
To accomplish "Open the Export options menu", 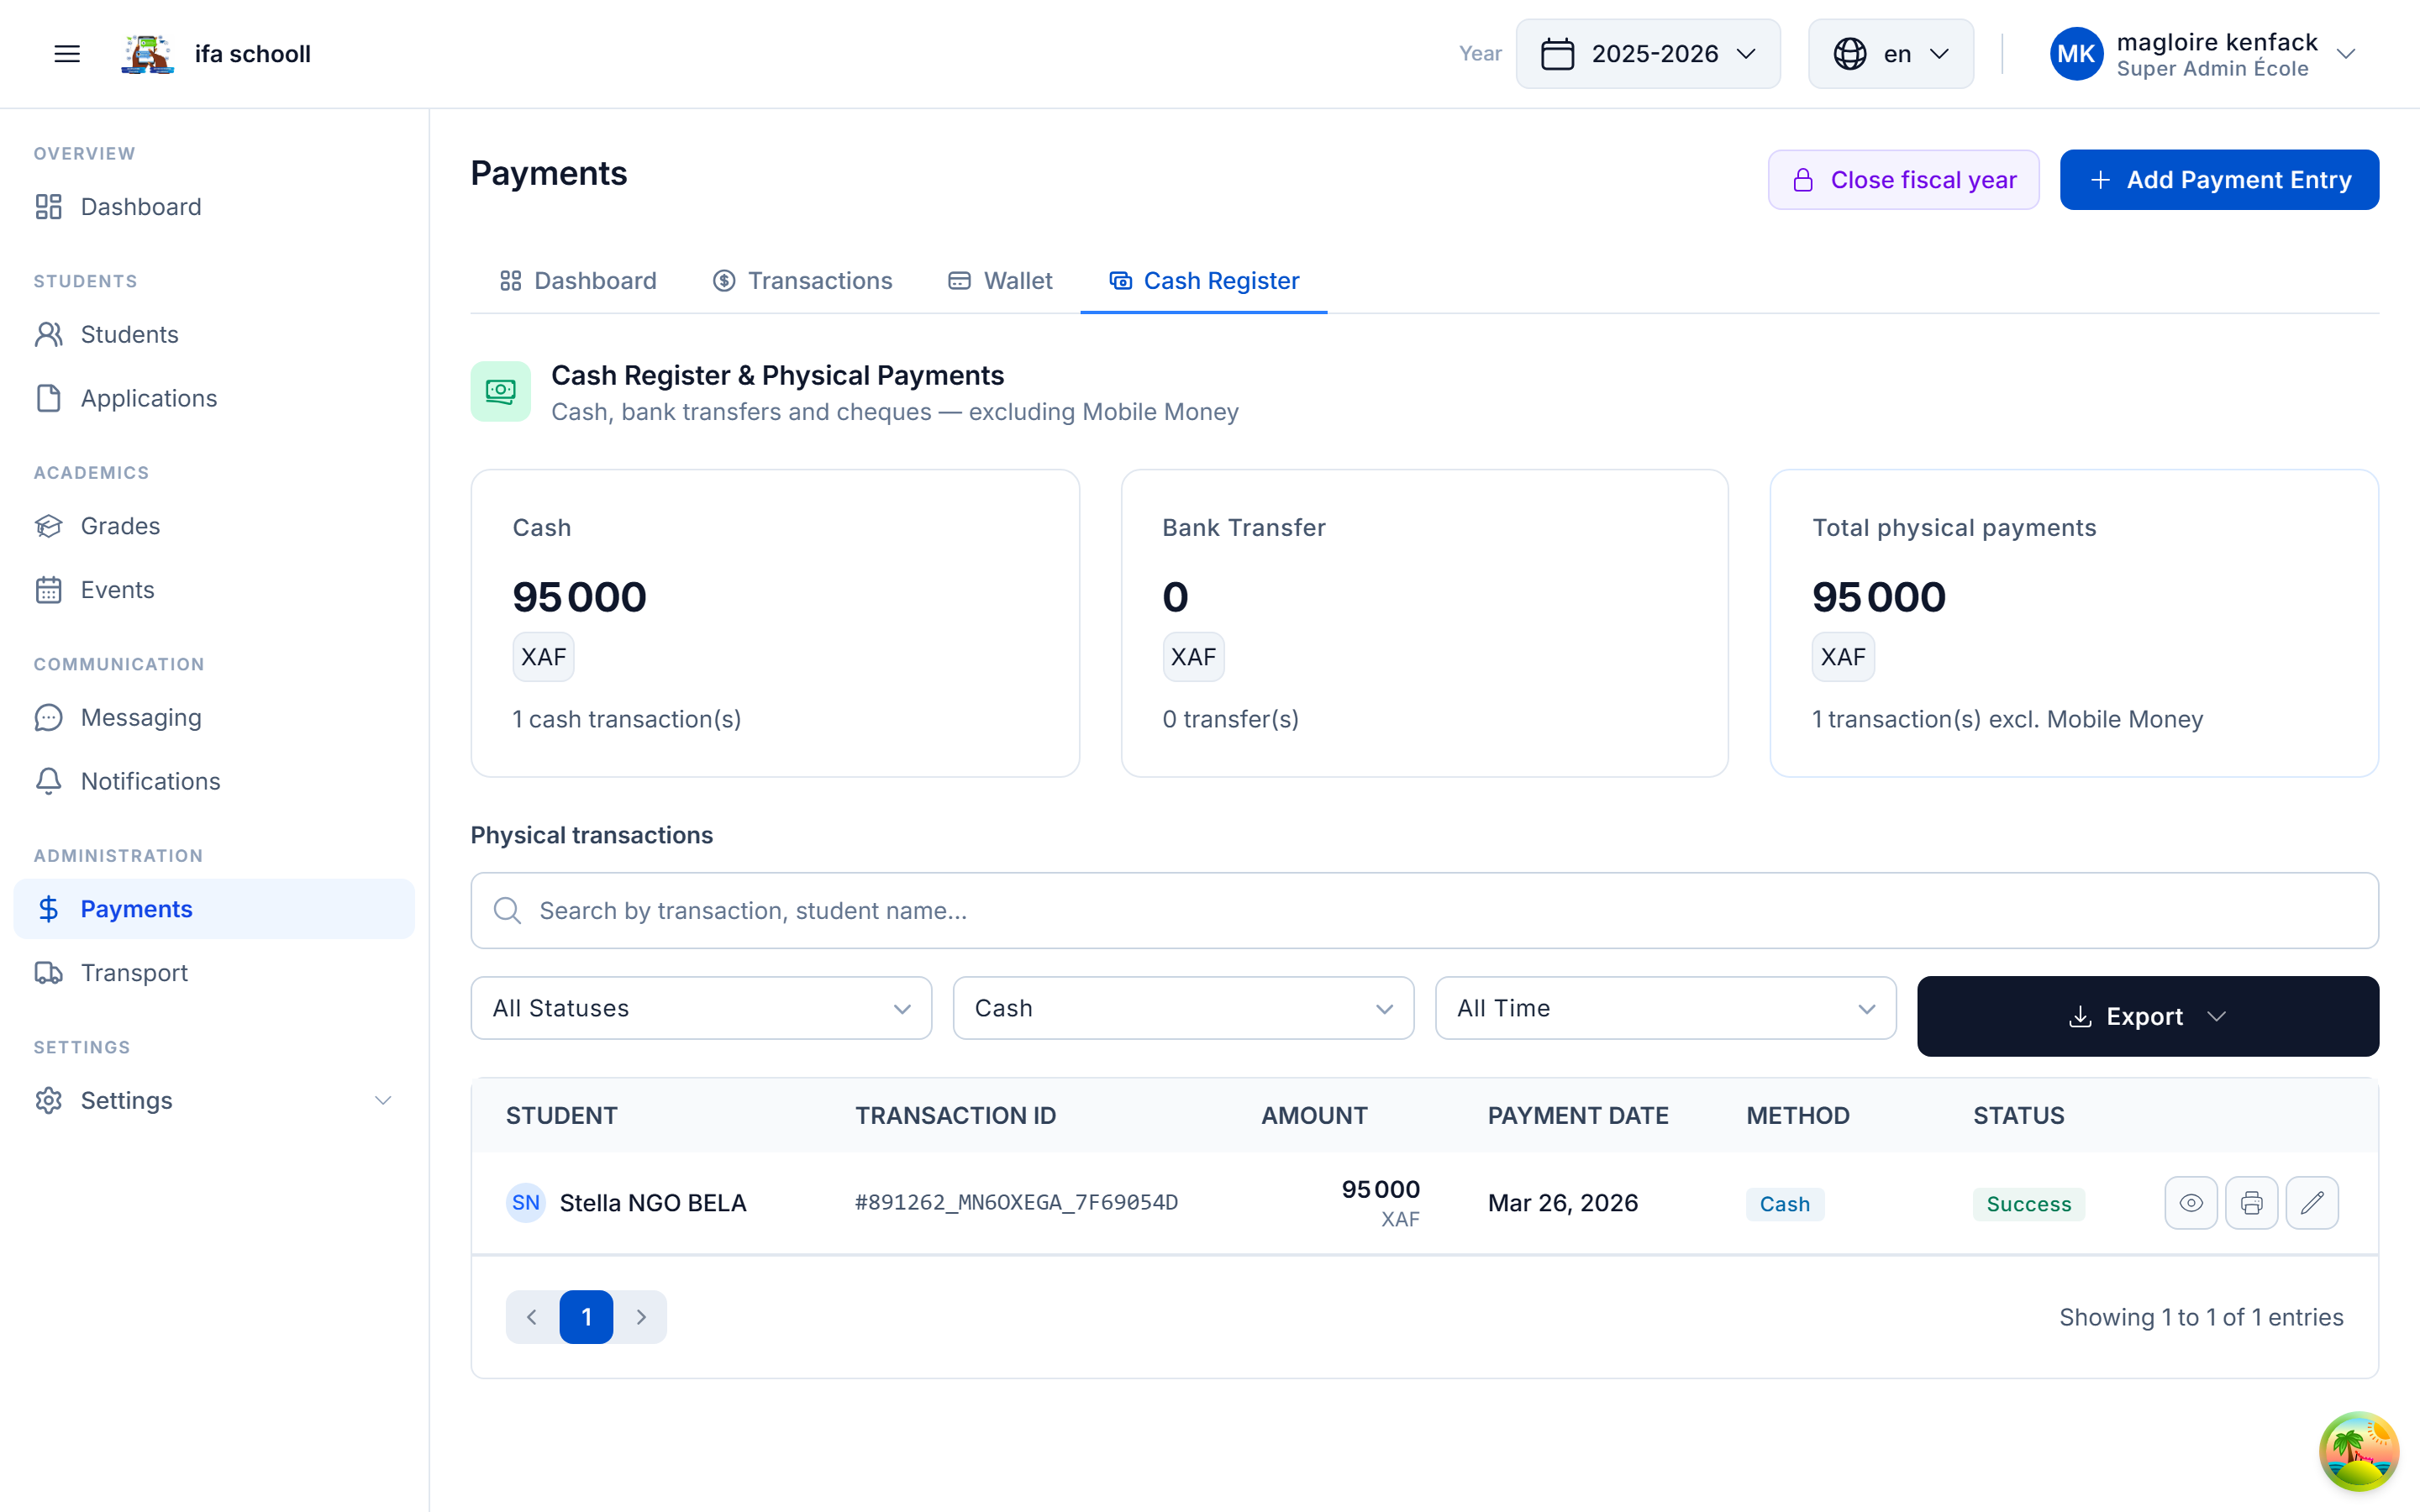I will click(2147, 1016).
